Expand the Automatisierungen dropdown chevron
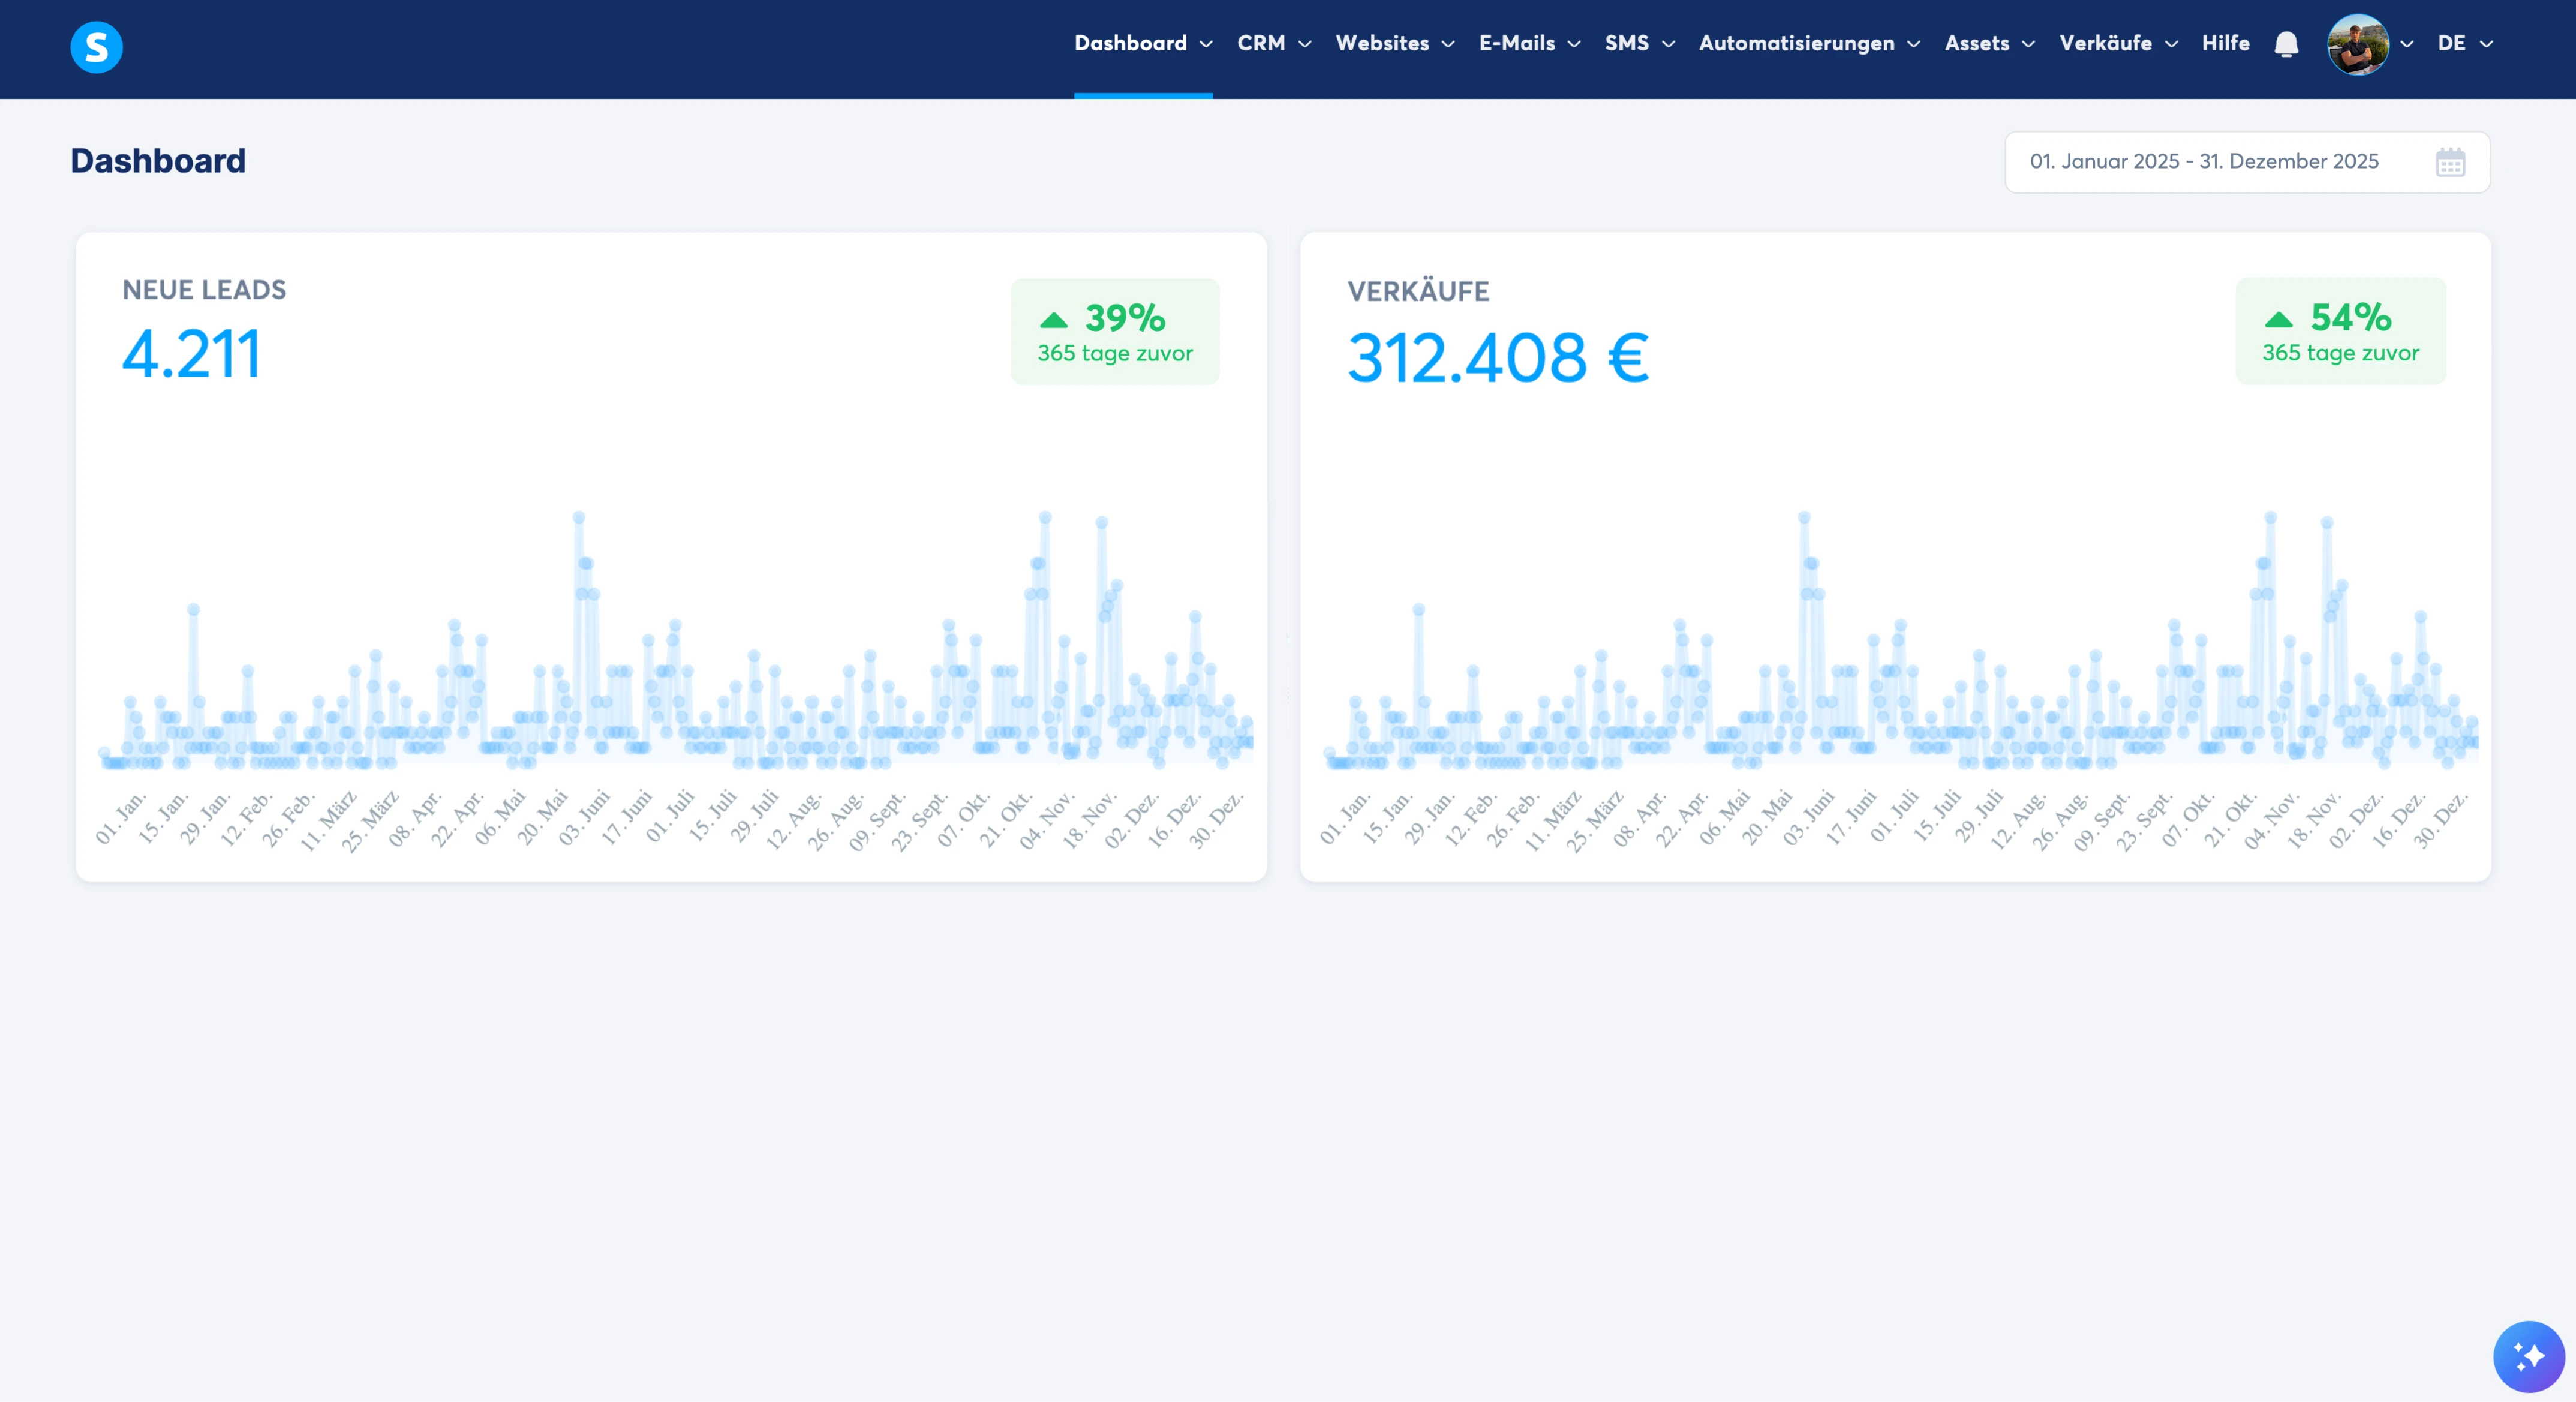2576x1402 pixels. click(1914, 44)
